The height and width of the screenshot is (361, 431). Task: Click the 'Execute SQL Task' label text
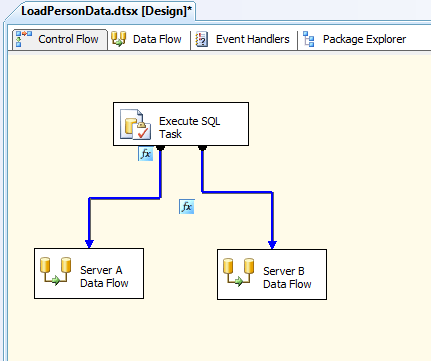pos(189,127)
